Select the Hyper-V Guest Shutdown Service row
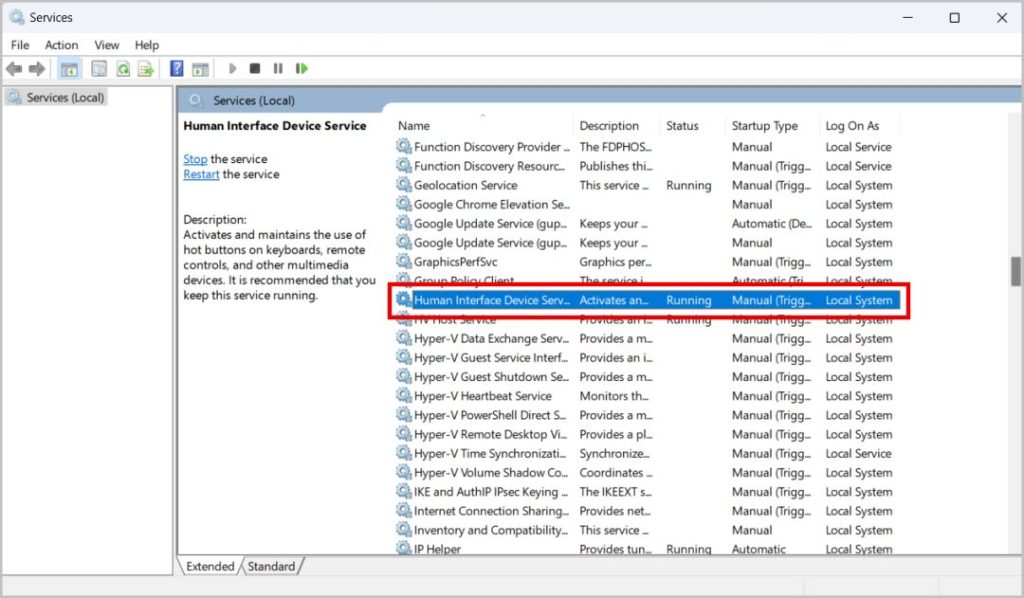Viewport: 1024px width, 598px height. point(647,377)
